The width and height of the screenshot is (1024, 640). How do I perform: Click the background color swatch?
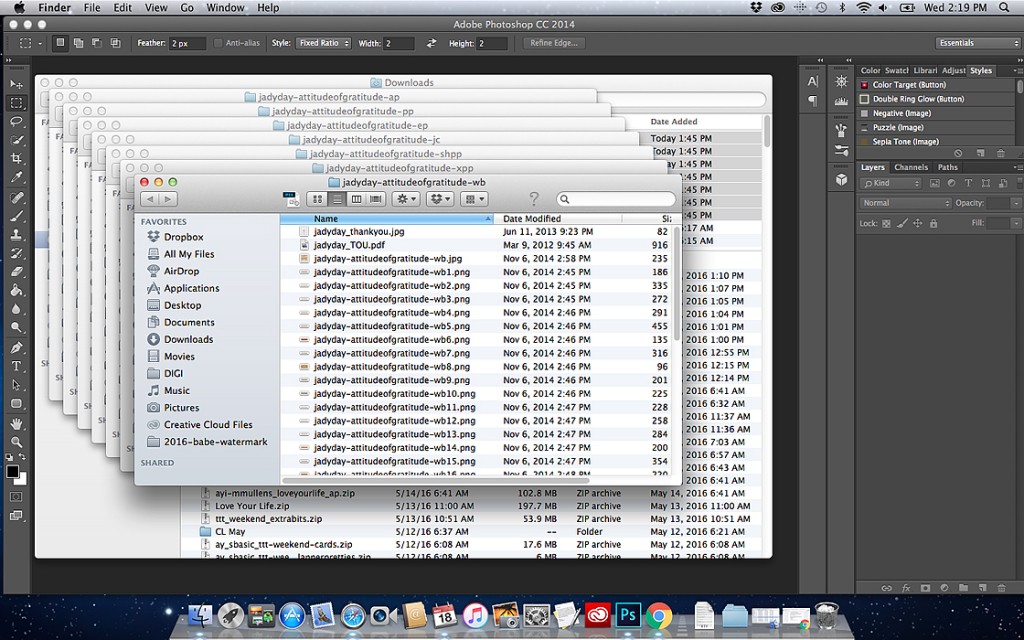(23, 480)
